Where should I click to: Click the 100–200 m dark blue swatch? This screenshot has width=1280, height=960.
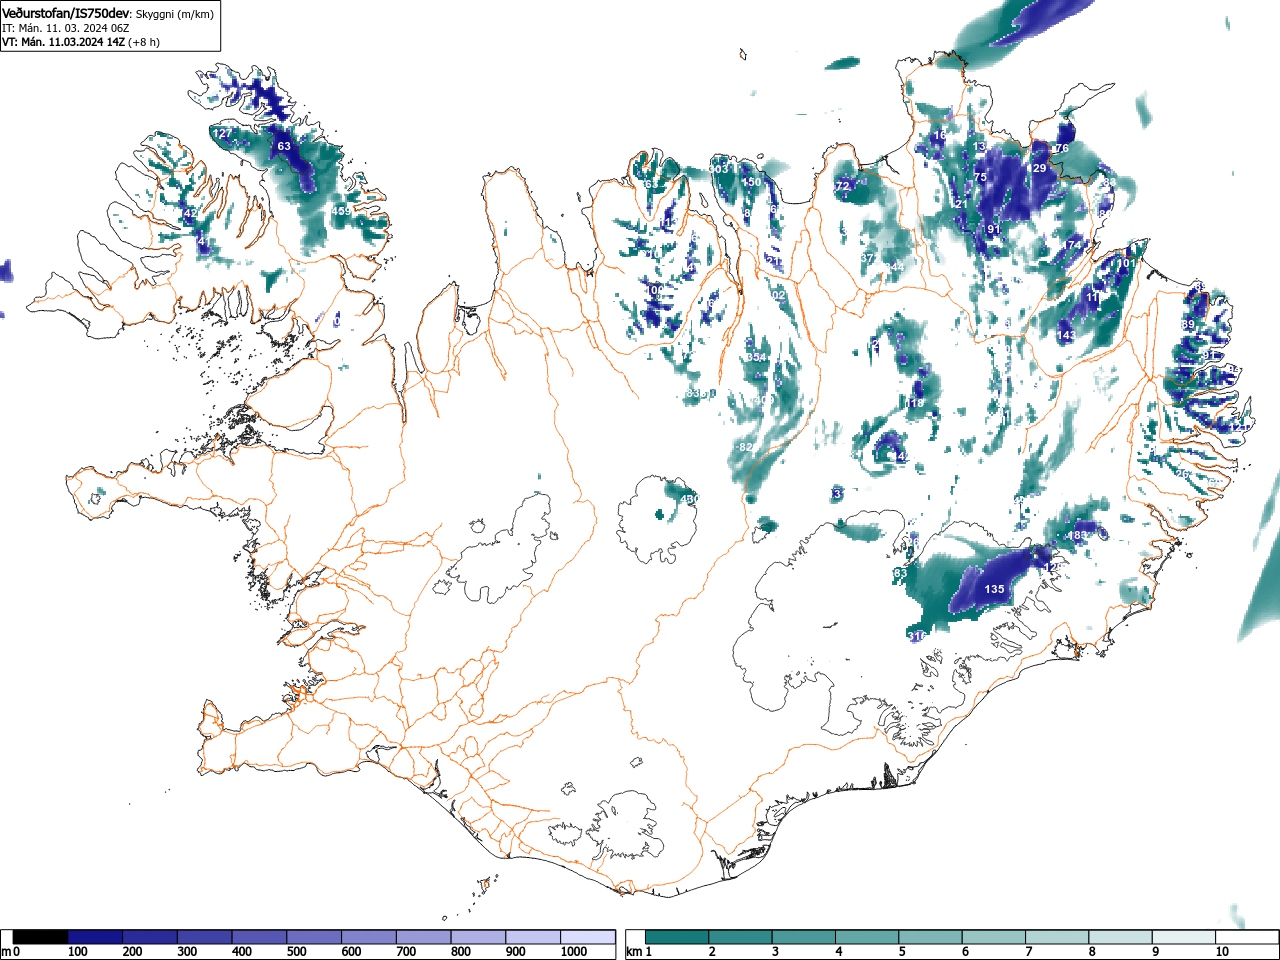pyautogui.click(x=96, y=937)
